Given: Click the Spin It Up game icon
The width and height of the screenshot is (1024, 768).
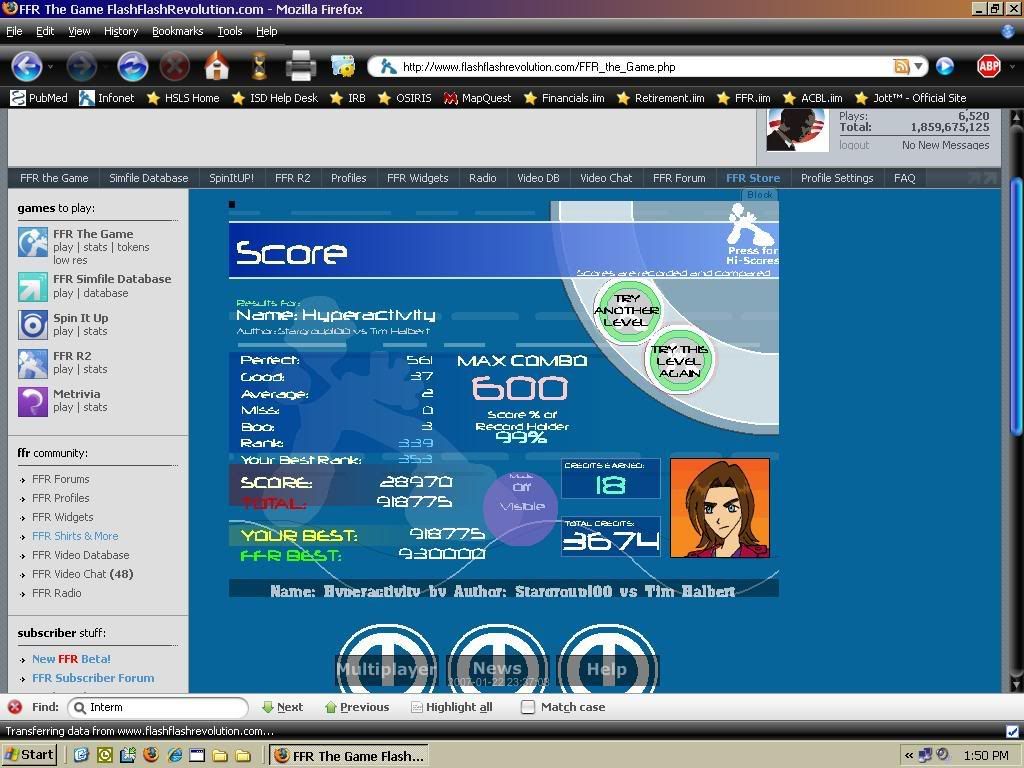Looking at the screenshot, I should coord(33,325).
